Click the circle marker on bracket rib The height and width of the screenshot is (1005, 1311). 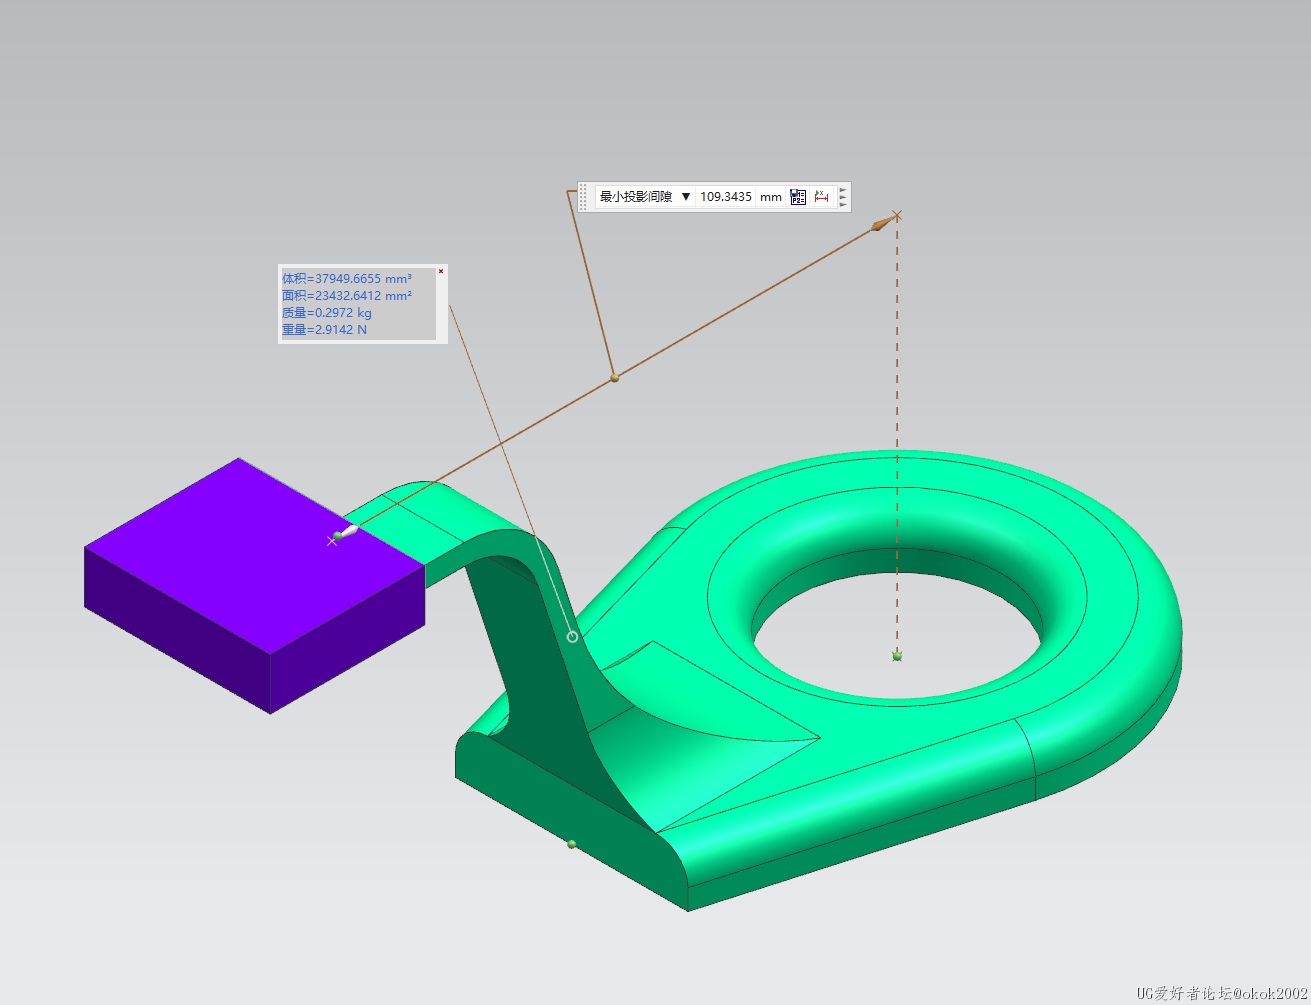[x=572, y=637]
